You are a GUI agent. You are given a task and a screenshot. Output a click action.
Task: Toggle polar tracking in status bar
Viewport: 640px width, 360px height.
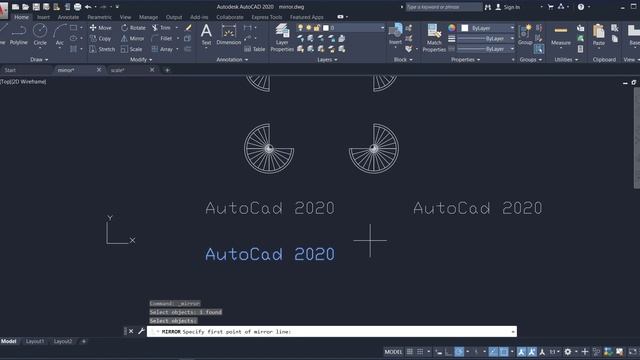point(459,351)
